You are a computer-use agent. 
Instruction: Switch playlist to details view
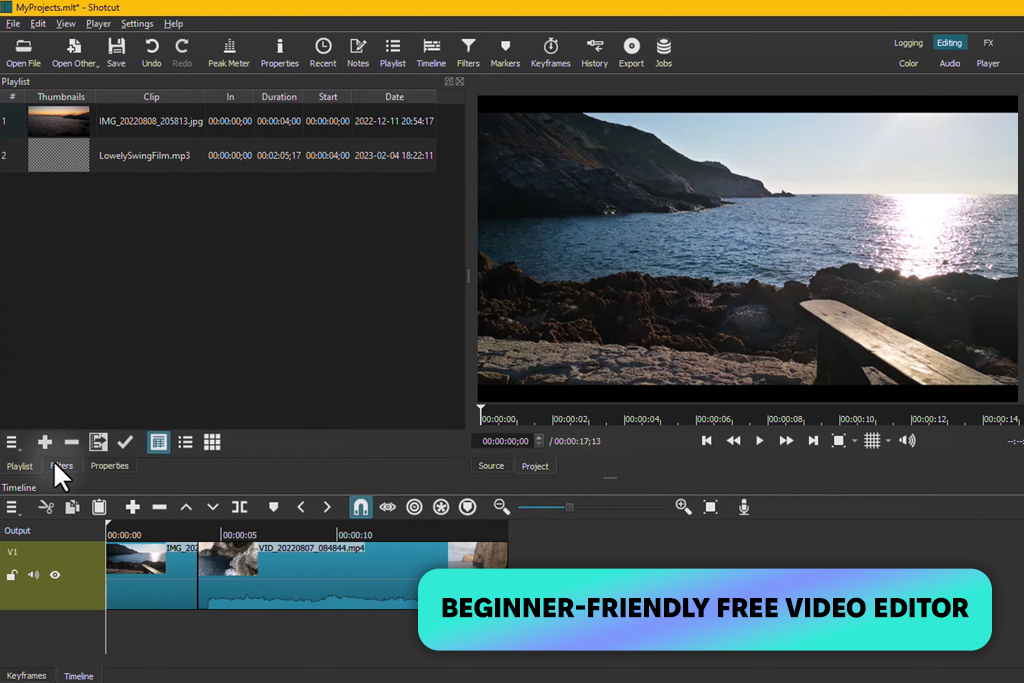[158, 443]
